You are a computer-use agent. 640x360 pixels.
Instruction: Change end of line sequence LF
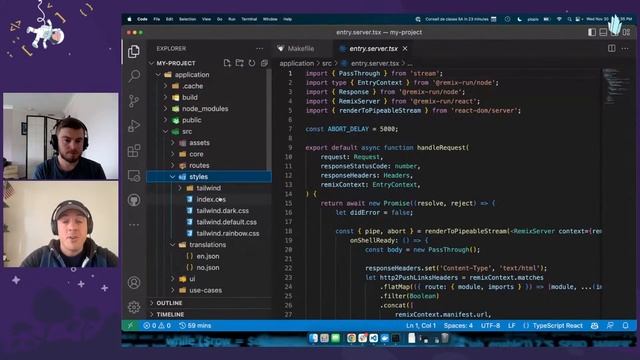click(x=511, y=325)
